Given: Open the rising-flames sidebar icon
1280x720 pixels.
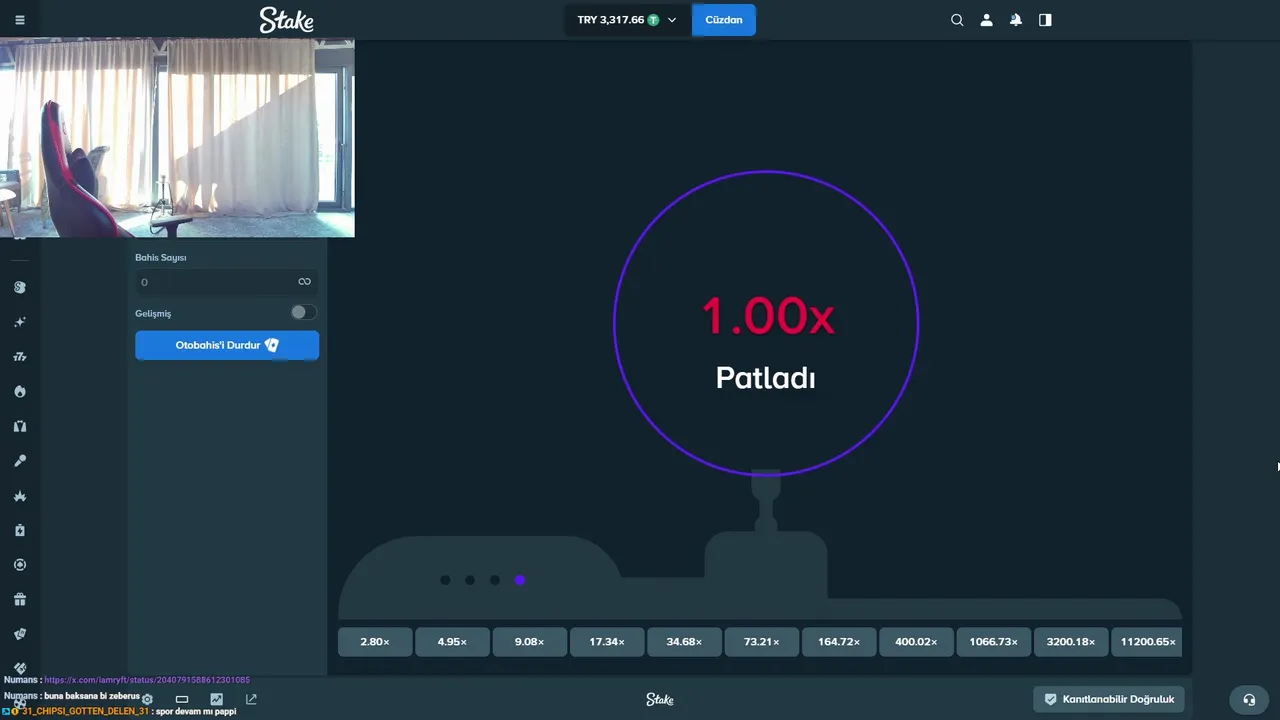Looking at the screenshot, I should point(20,496).
